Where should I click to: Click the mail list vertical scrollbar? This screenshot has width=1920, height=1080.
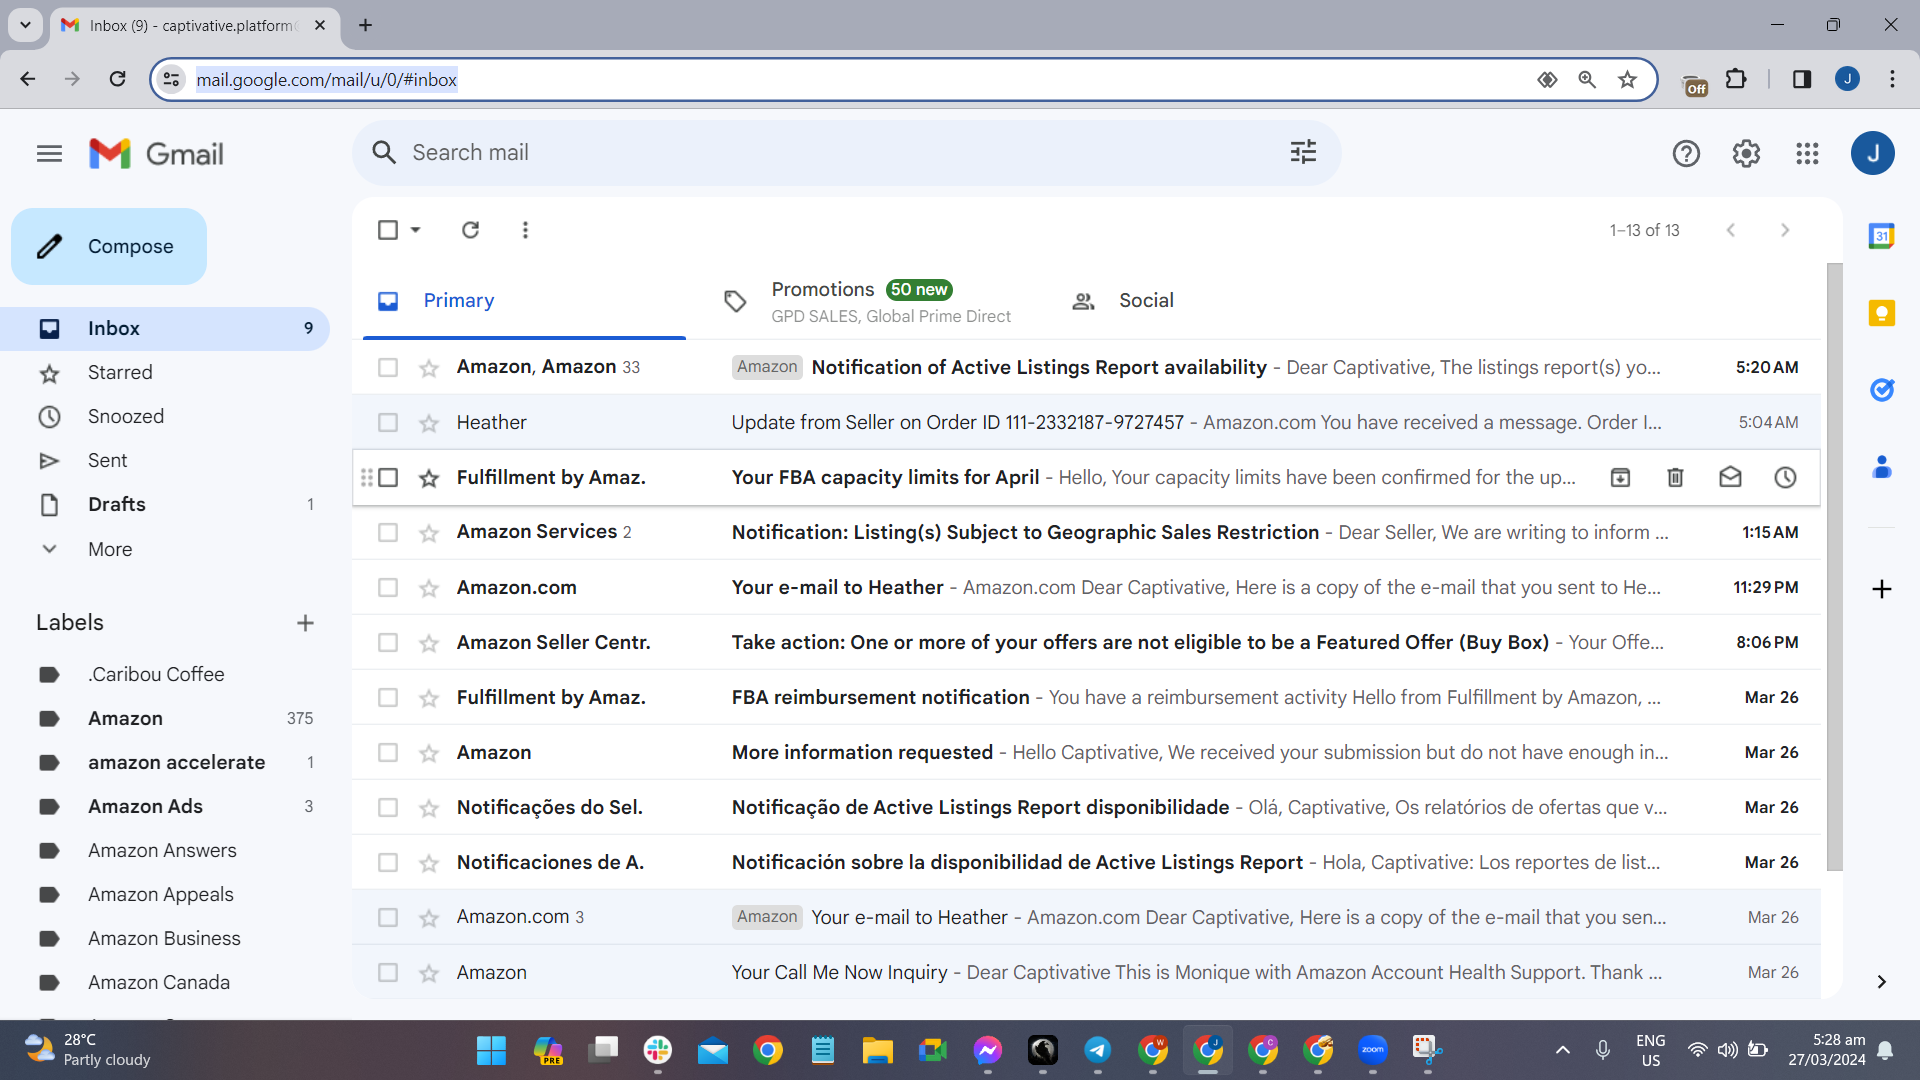(x=1834, y=567)
